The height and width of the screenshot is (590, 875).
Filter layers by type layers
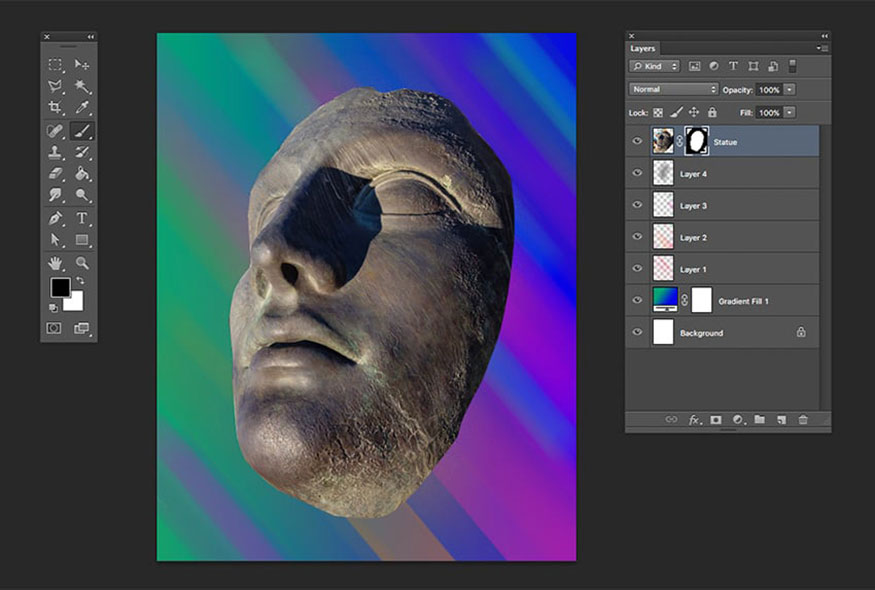click(x=733, y=66)
